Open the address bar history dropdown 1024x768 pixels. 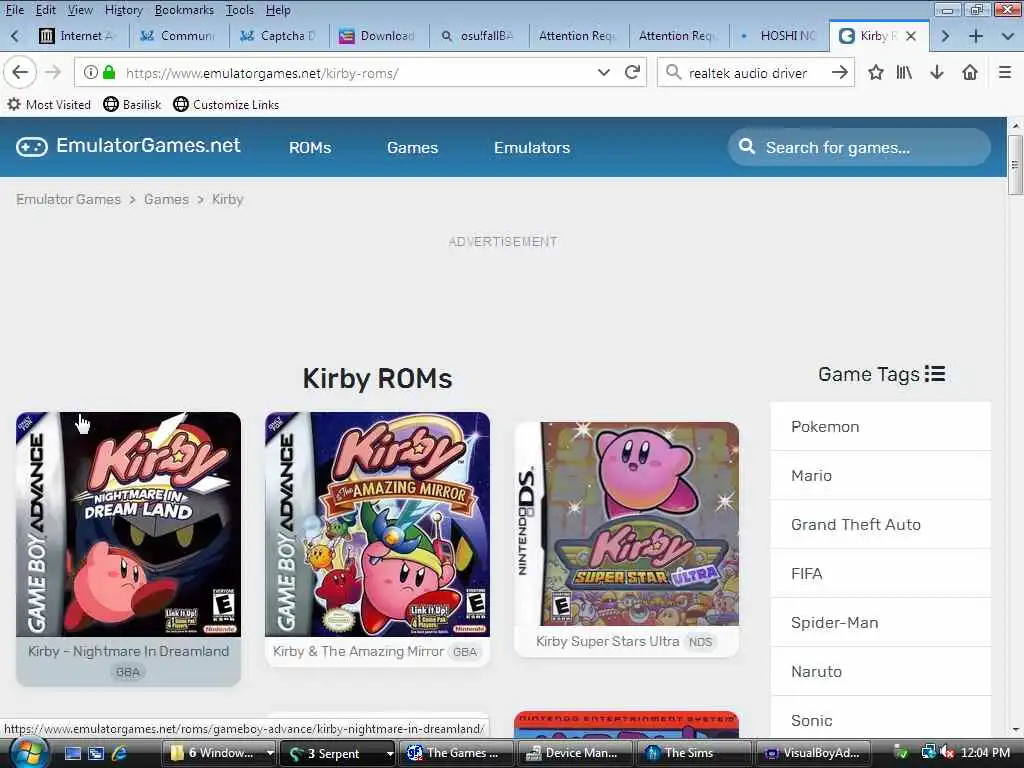[x=603, y=72]
